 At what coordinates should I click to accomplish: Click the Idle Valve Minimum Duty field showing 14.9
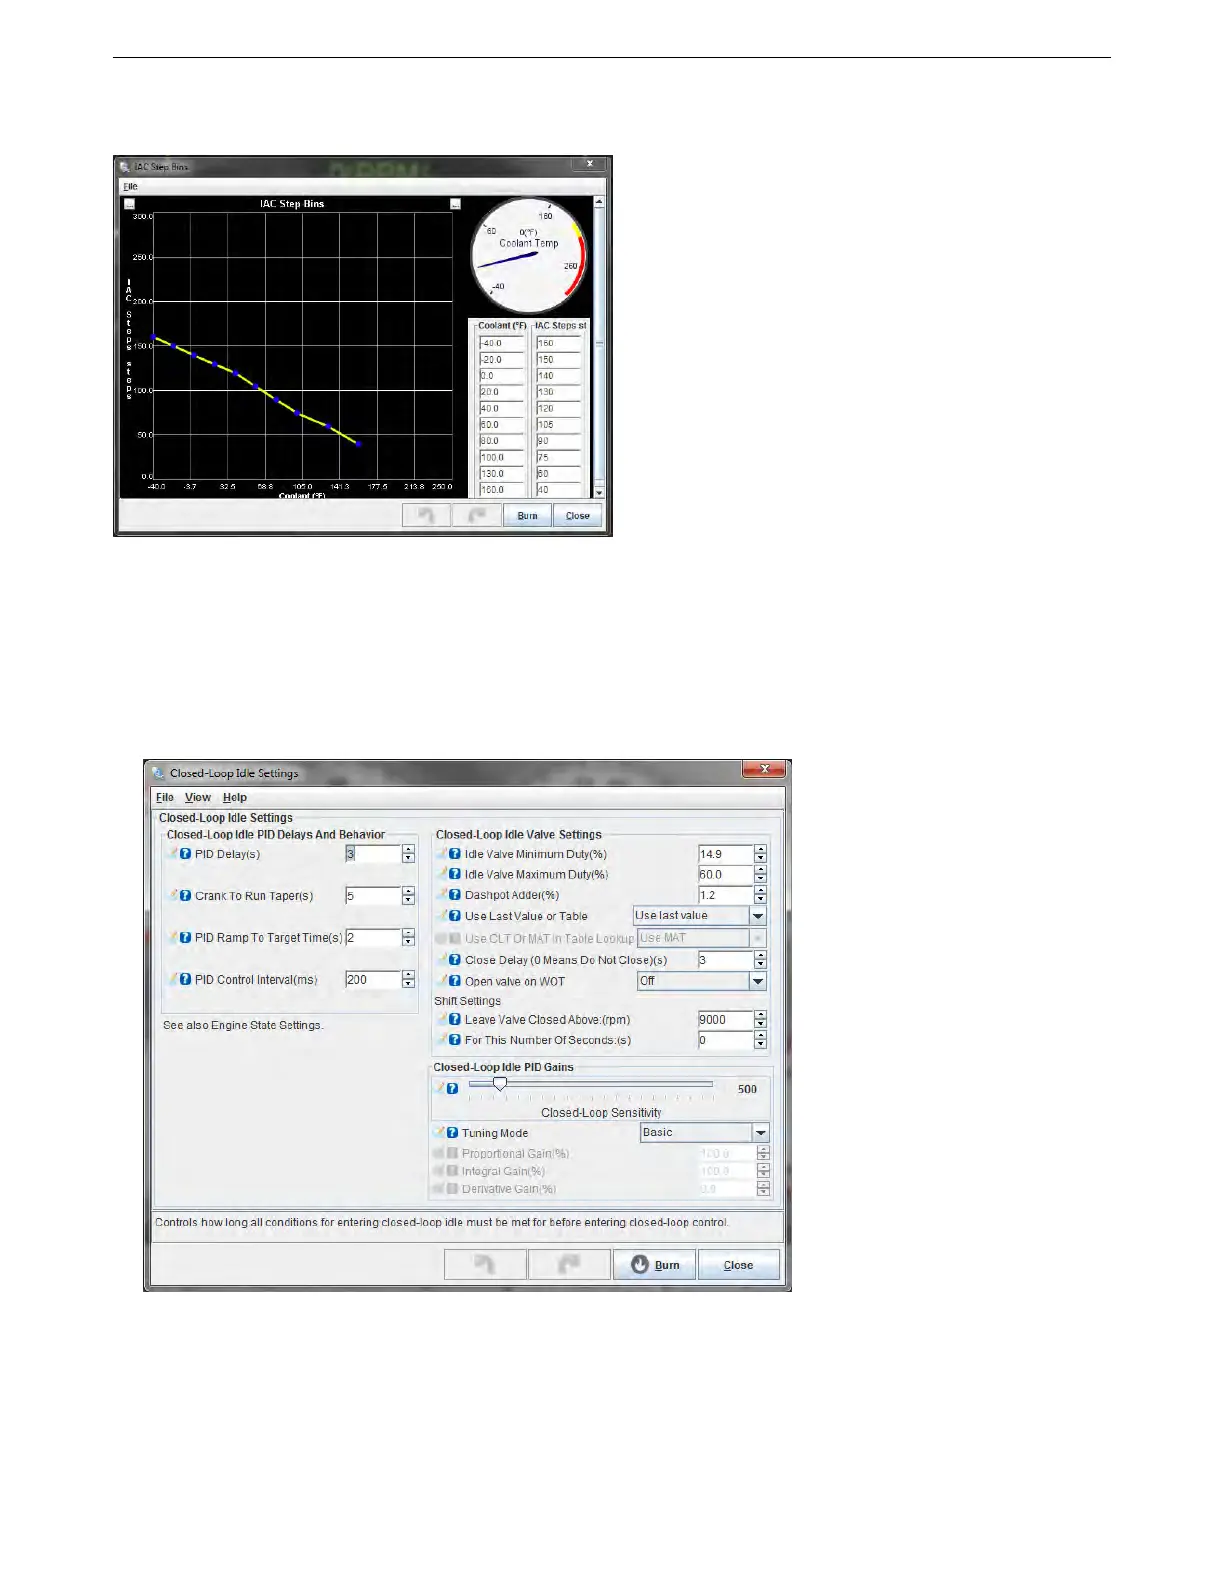tap(726, 854)
